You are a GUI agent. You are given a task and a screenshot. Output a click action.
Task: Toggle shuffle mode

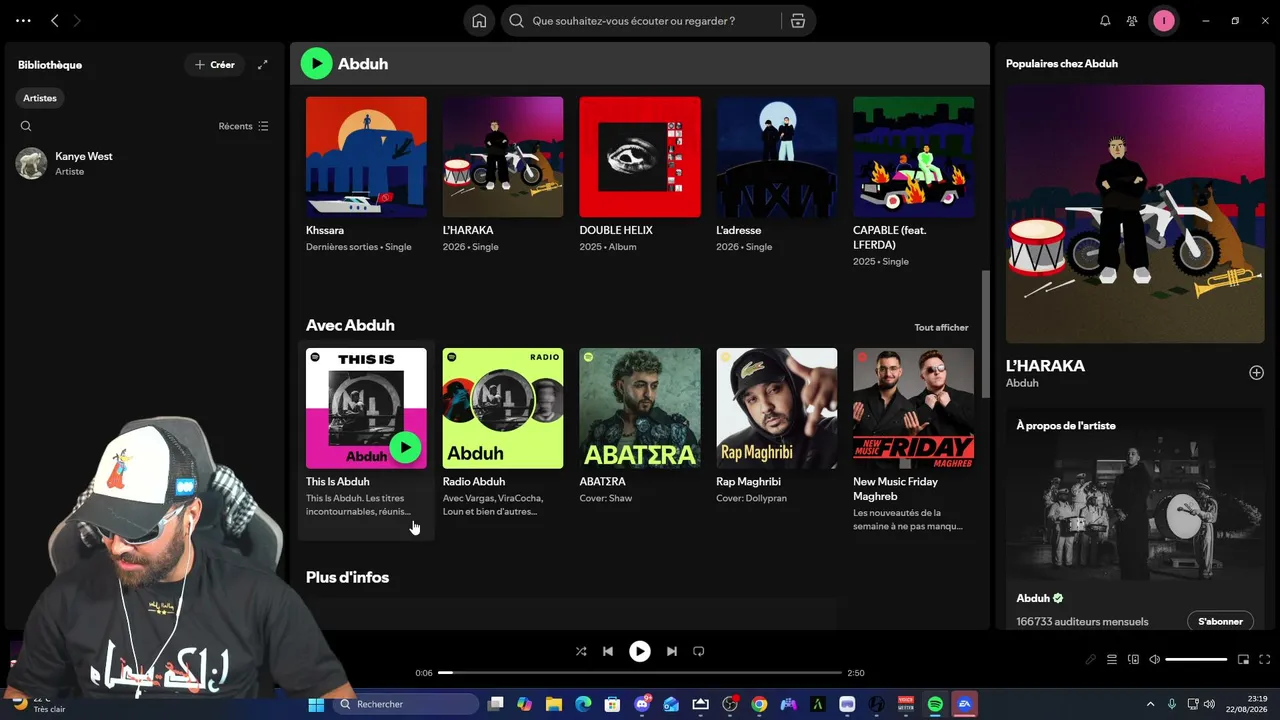[581, 651]
